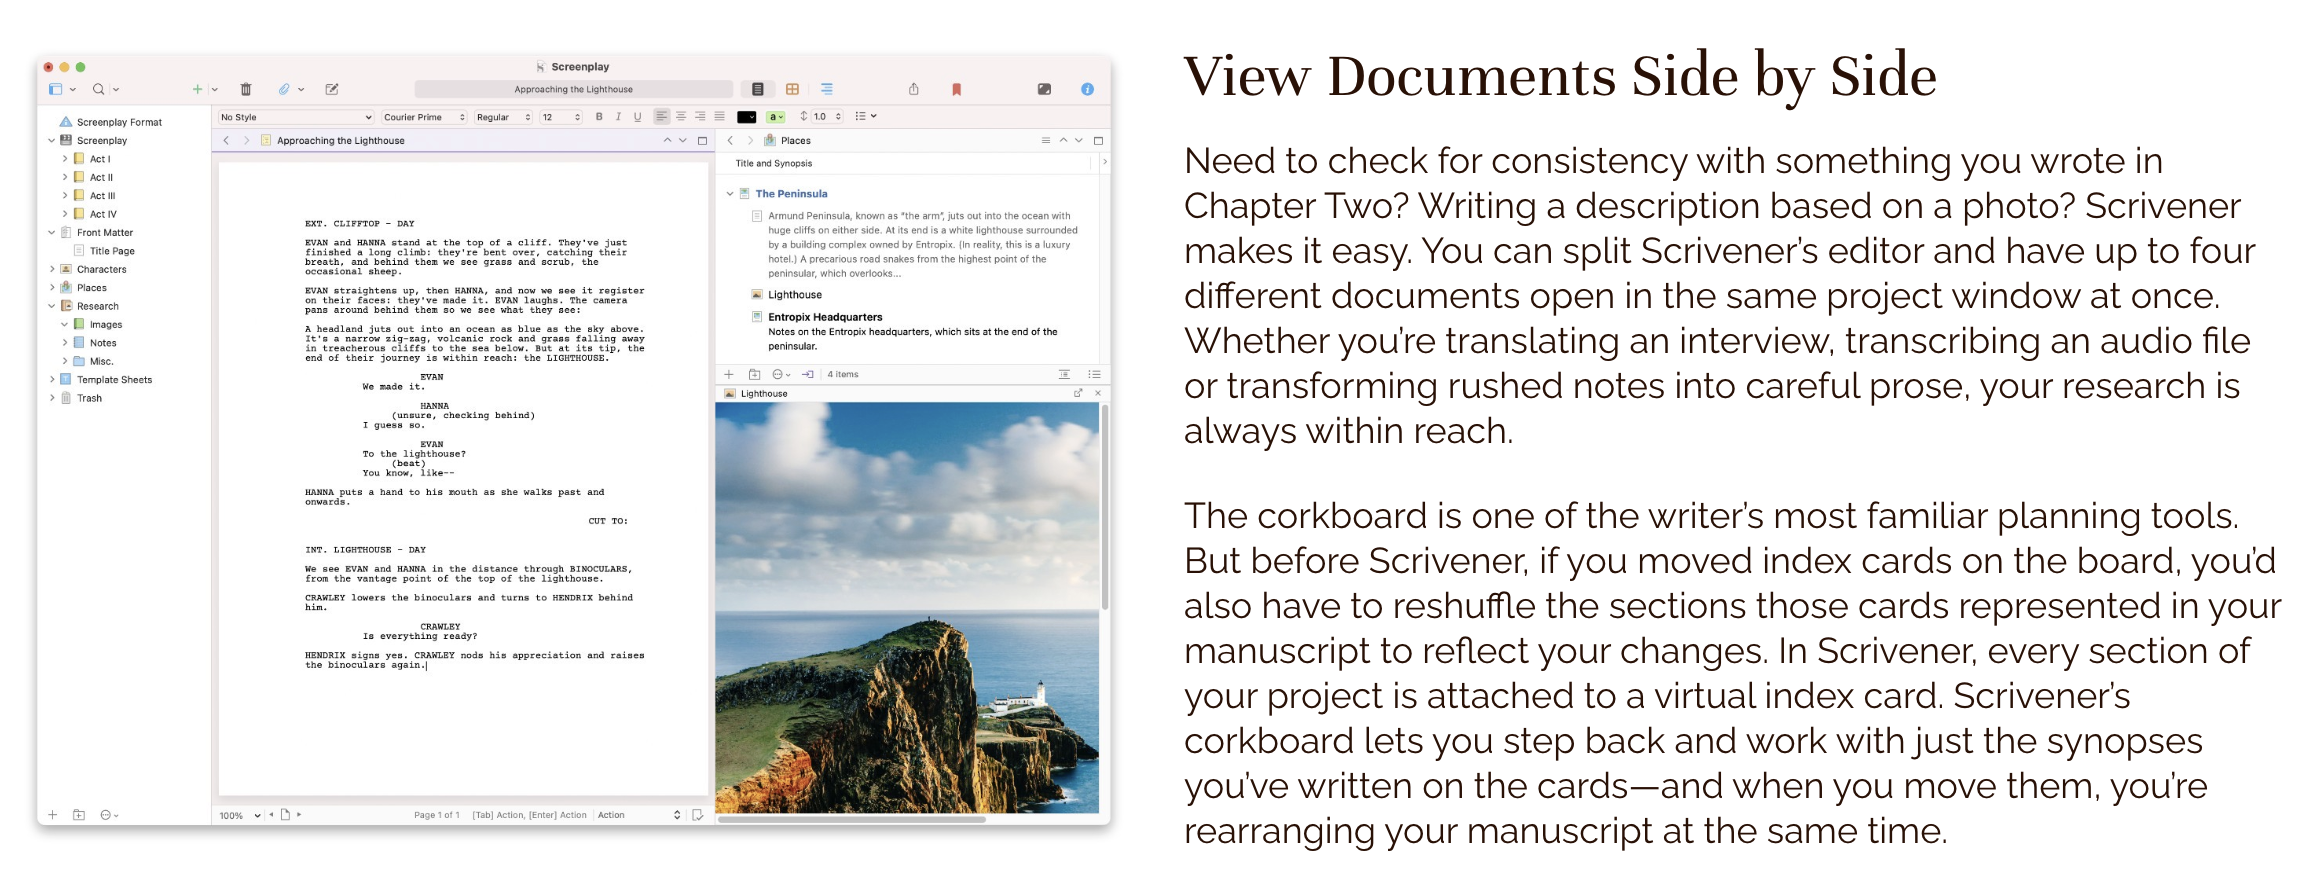
Task: Switch to corkboard view mode
Action: (792, 89)
